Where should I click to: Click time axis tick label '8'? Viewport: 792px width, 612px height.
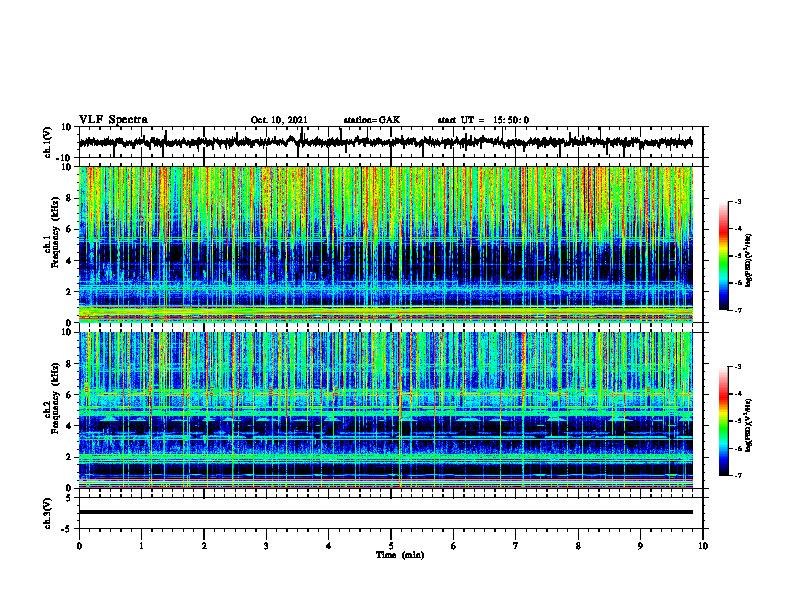click(578, 546)
